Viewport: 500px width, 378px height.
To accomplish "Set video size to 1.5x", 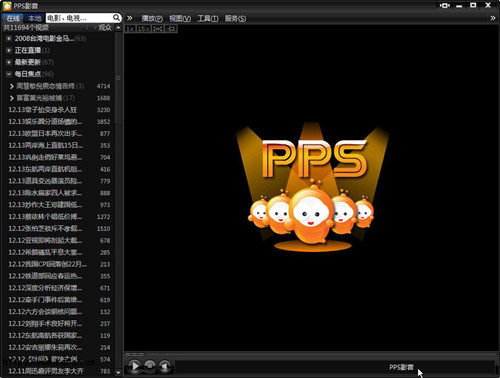I will point(144,29).
